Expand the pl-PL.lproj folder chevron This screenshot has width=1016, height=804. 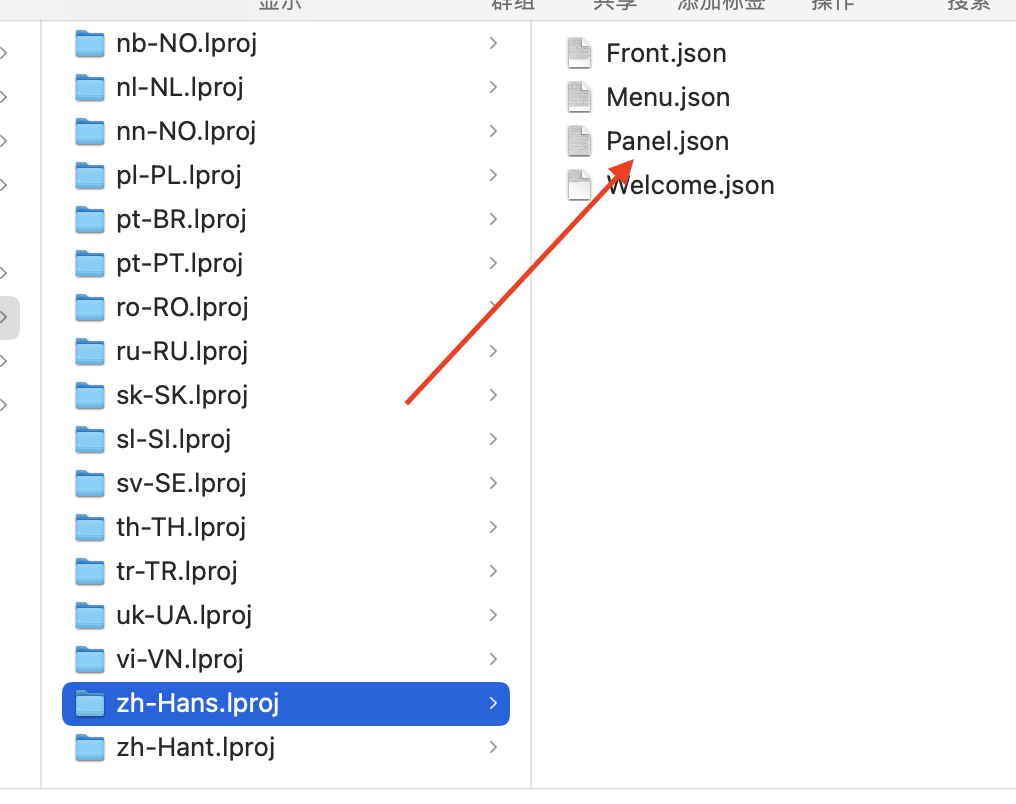(493, 175)
